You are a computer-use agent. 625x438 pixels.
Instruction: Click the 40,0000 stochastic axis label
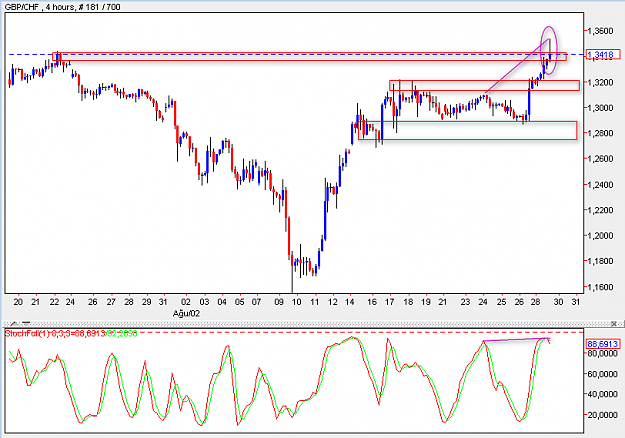coord(603,394)
